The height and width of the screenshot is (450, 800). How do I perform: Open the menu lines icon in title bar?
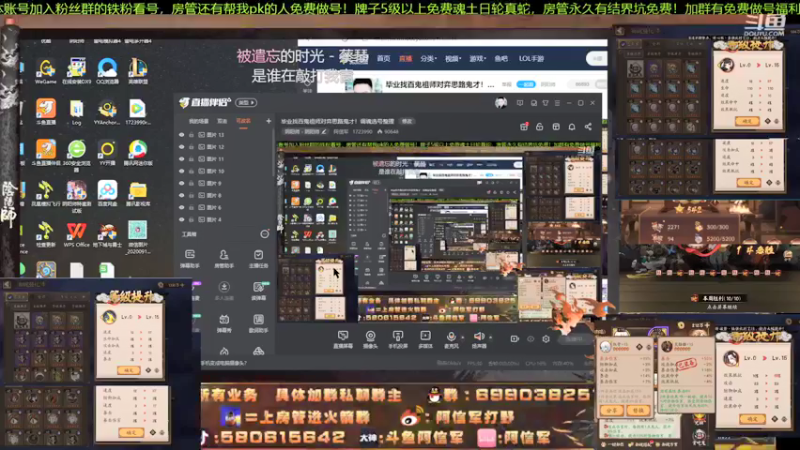(x=558, y=103)
